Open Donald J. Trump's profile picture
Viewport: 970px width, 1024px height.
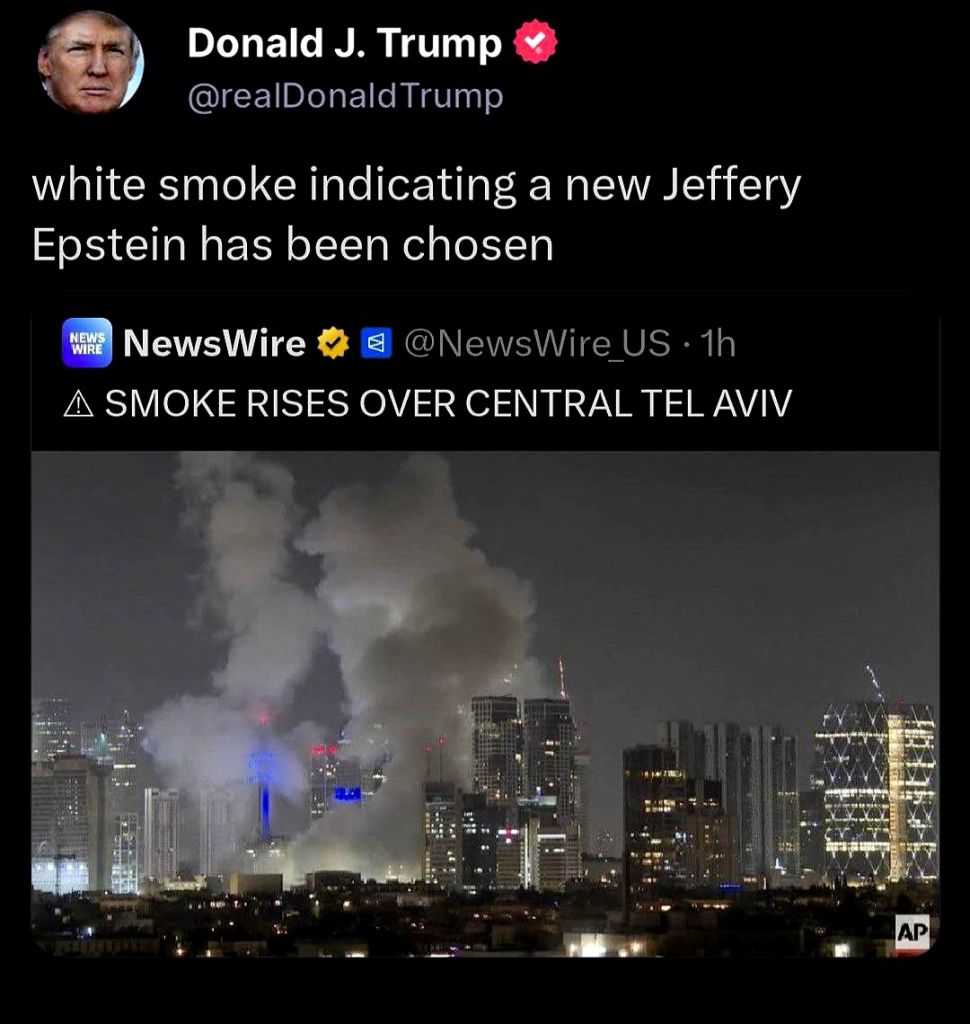pos(90,63)
